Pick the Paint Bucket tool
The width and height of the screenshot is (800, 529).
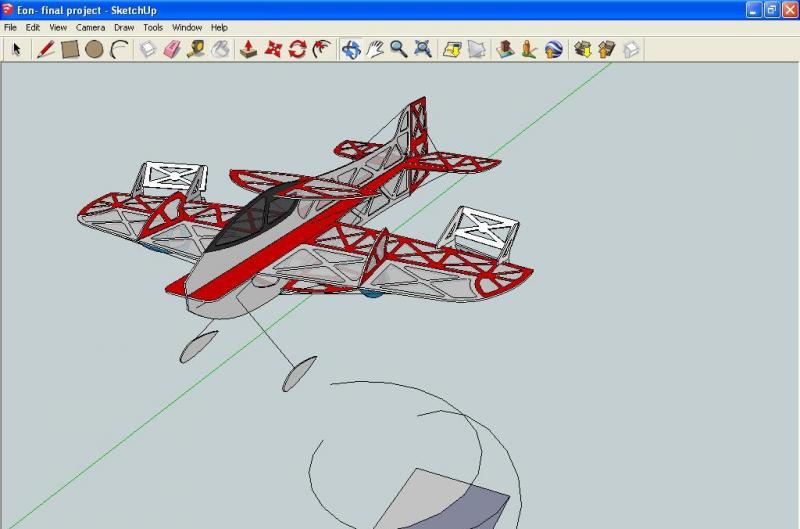click(x=220, y=49)
